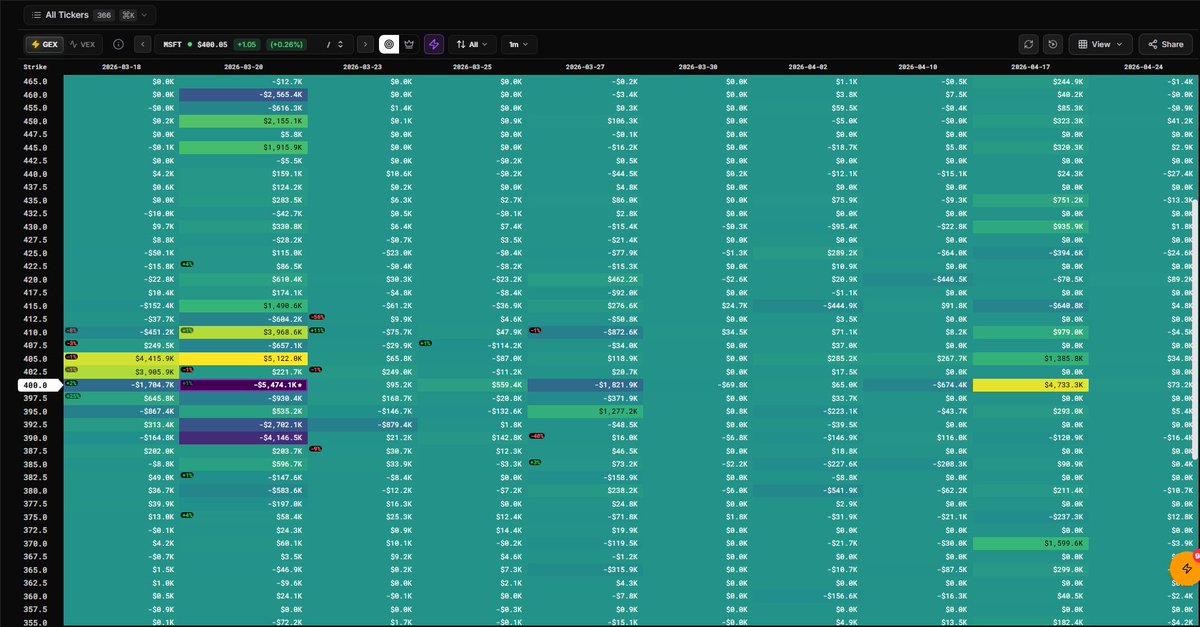Click the $4,415.9K cell

pyautogui.click(x=121, y=358)
